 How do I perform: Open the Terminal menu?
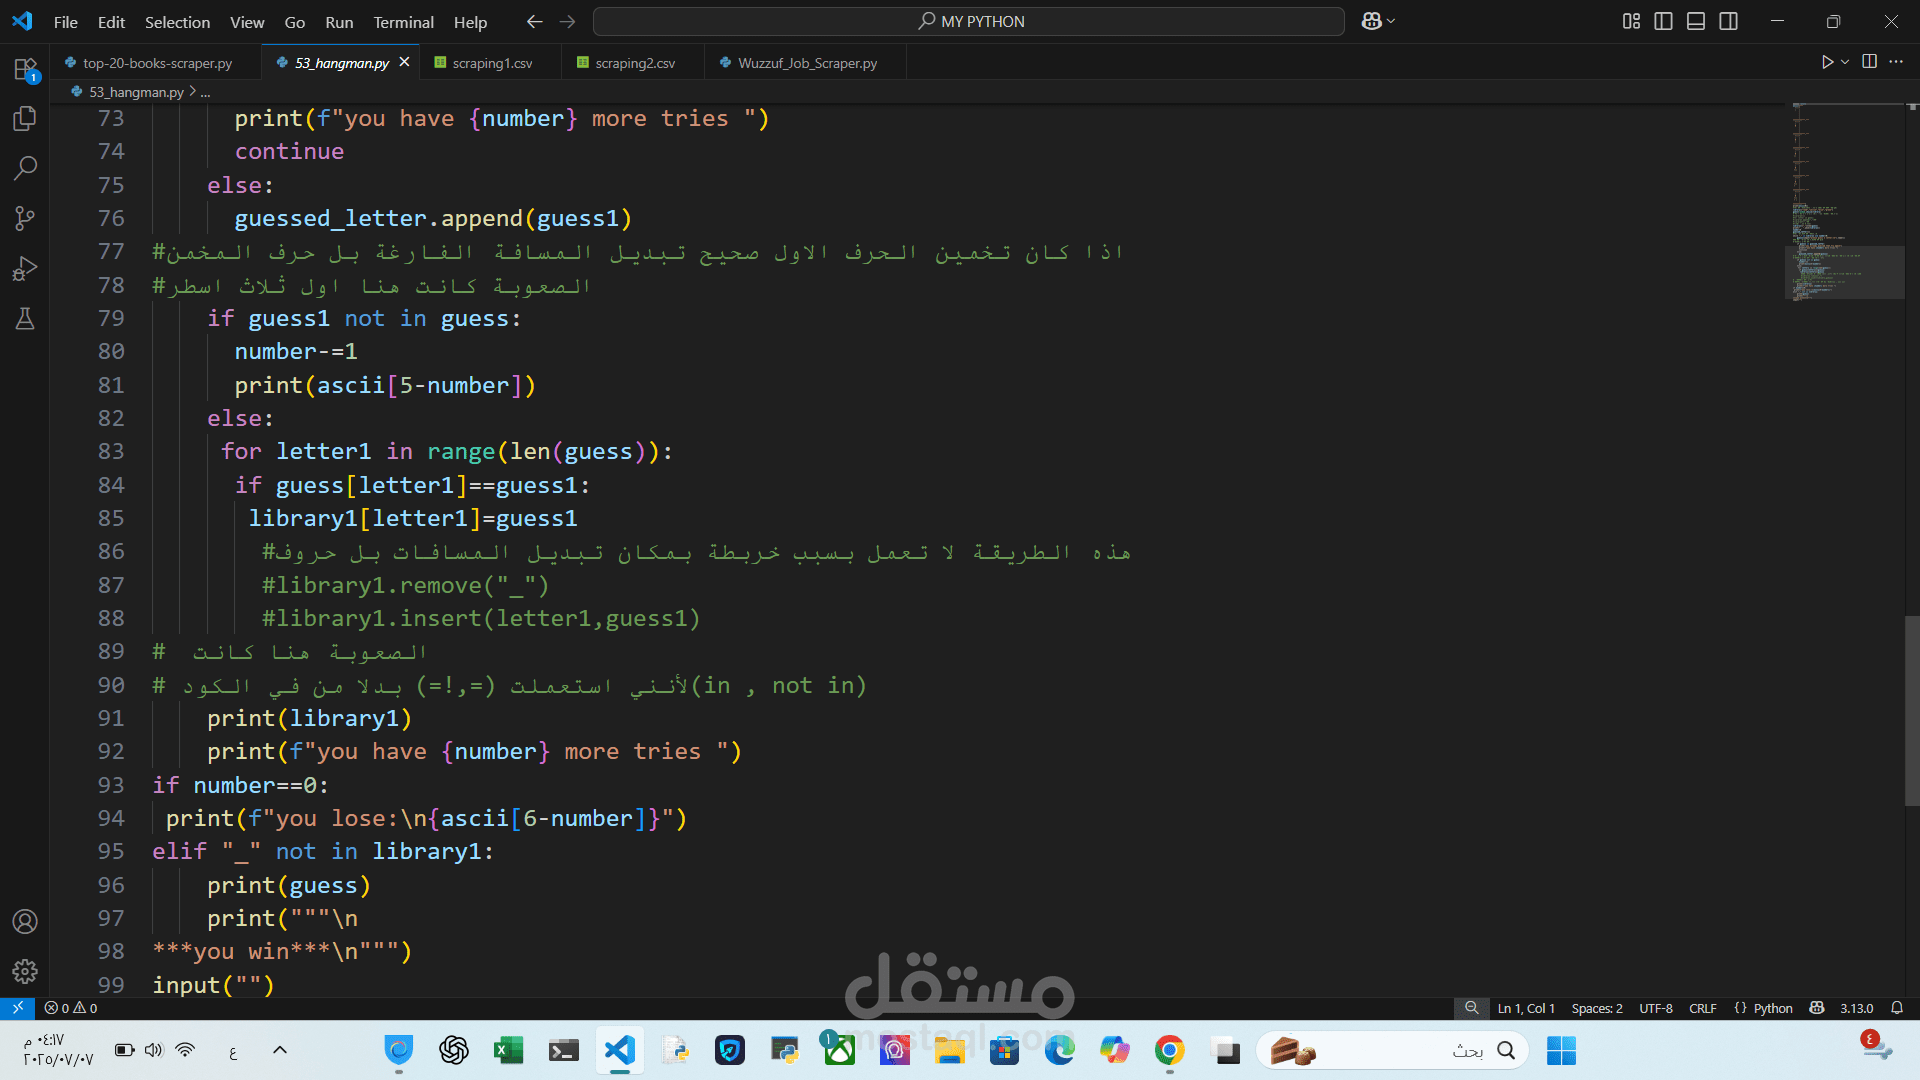(403, 21)
